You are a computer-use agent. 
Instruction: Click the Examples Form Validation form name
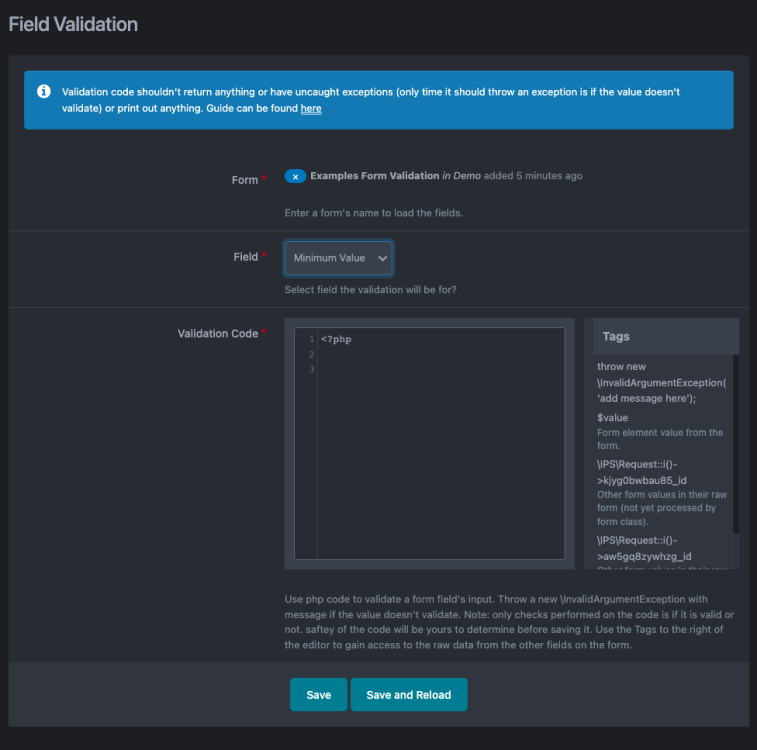point(374,176)
